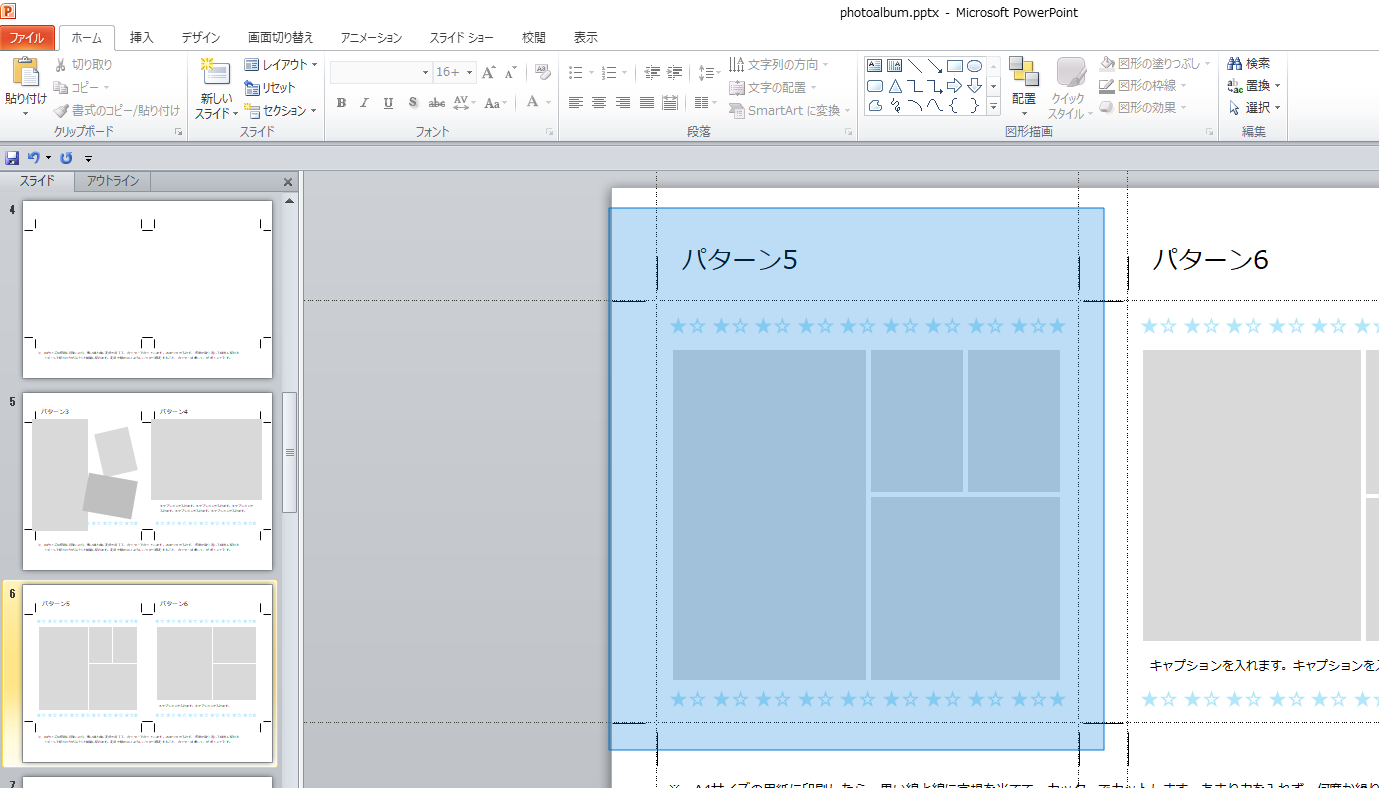Decrease font size with small A icon

[510, 72]
